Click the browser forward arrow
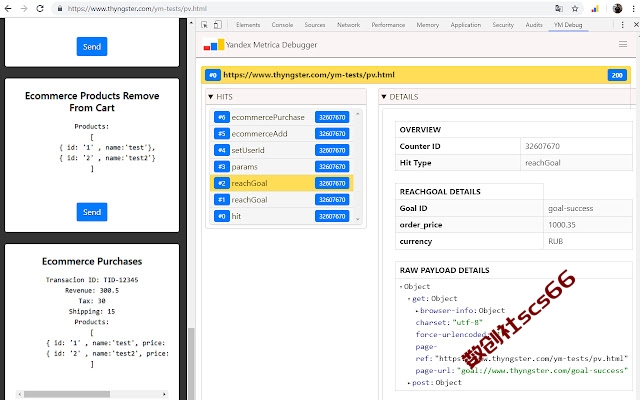The image size is (640, 400). [x=24, y=8]
